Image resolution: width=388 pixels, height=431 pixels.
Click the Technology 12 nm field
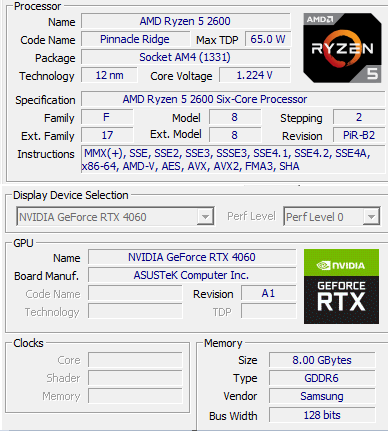(x=109, y=75)
